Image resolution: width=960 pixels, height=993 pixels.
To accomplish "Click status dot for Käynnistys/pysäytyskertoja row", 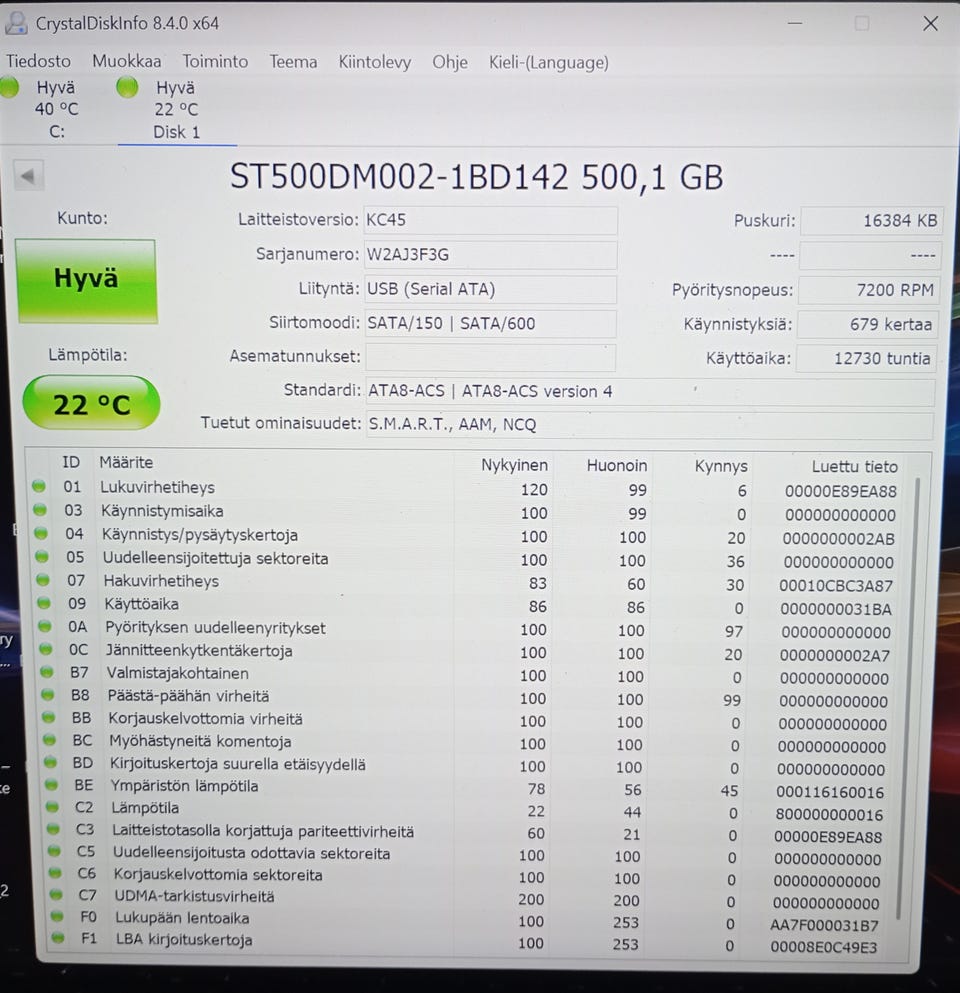I will click(41, 533).
